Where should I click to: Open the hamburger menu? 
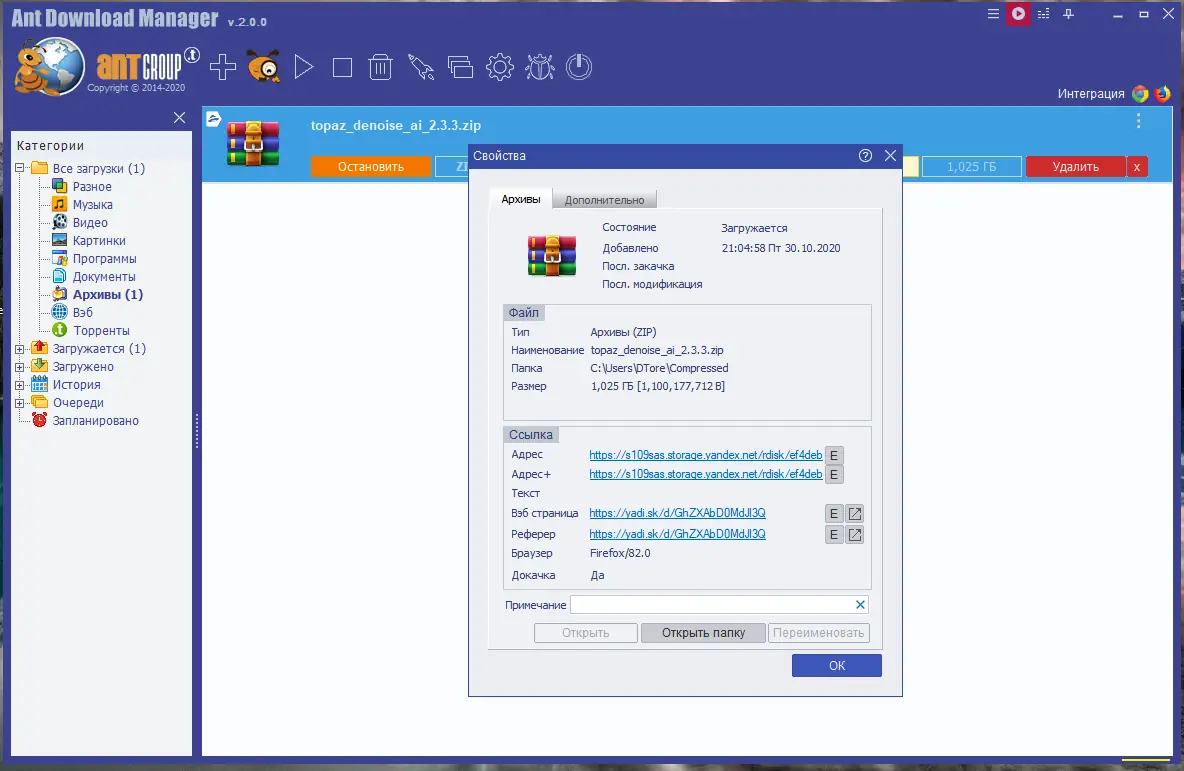pos(992,14)
